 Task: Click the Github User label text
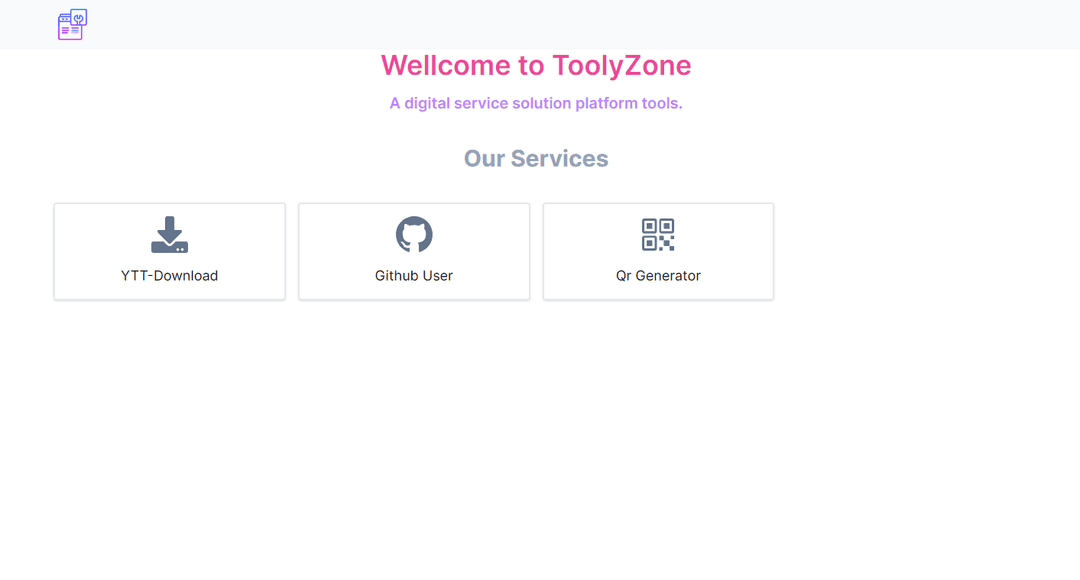tap(413, 275)
